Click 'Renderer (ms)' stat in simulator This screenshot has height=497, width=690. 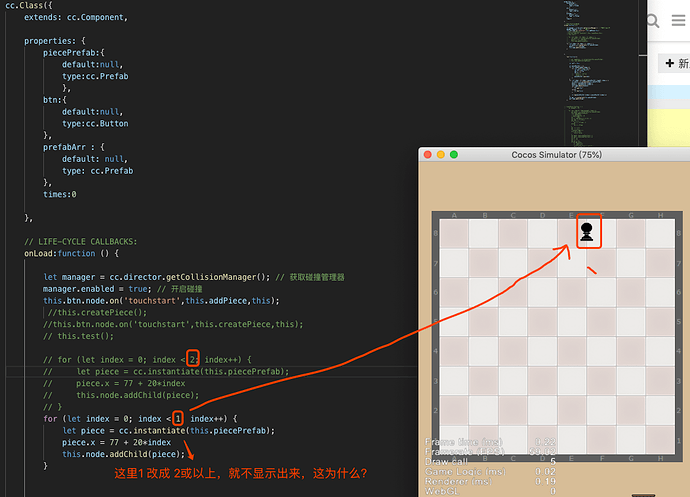(458, 482)
